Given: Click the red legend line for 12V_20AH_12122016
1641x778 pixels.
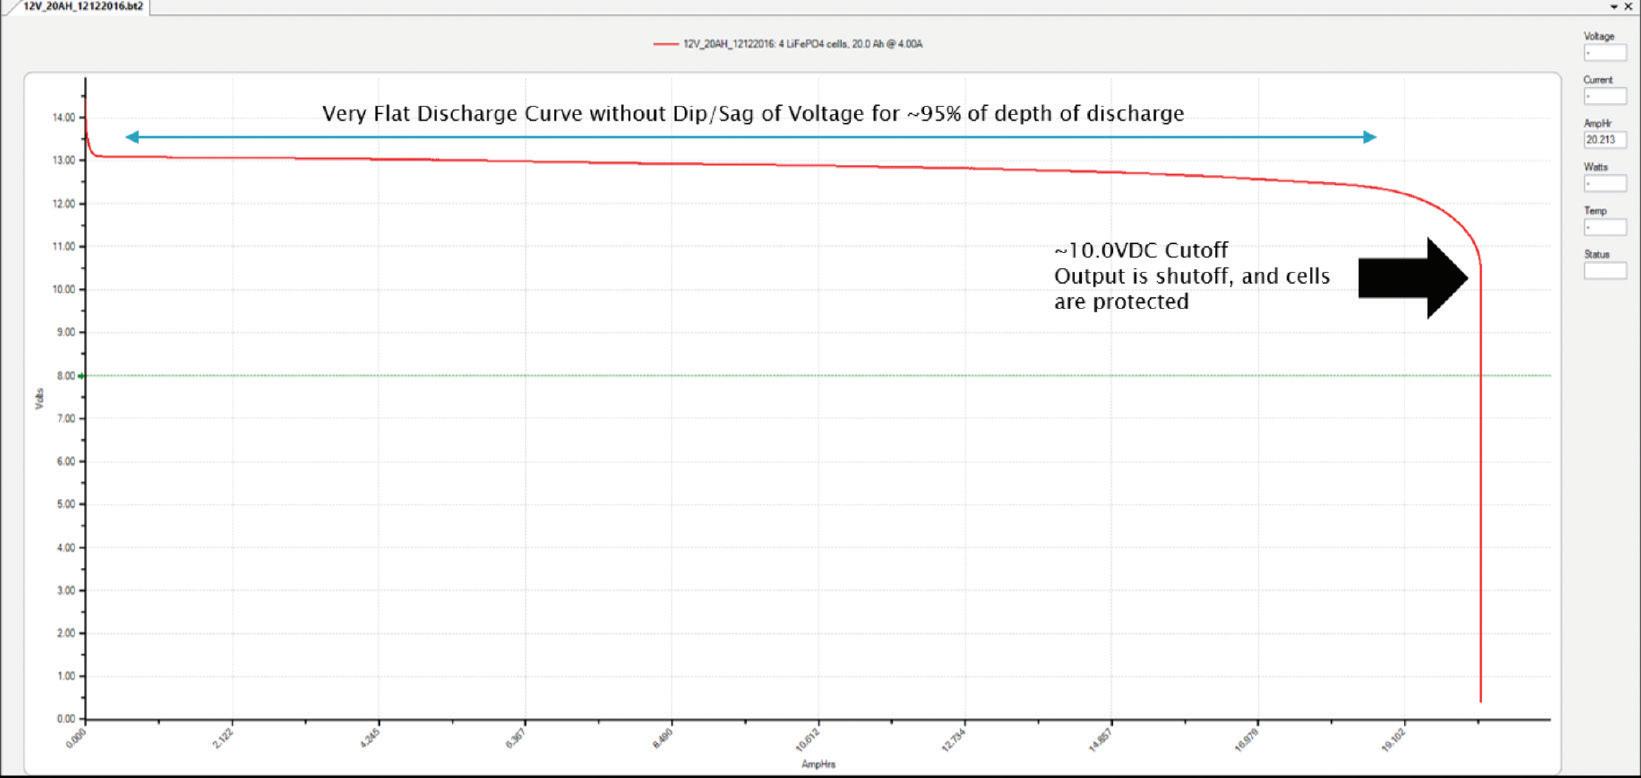Looking at the screenshot, I should point(666,44).
